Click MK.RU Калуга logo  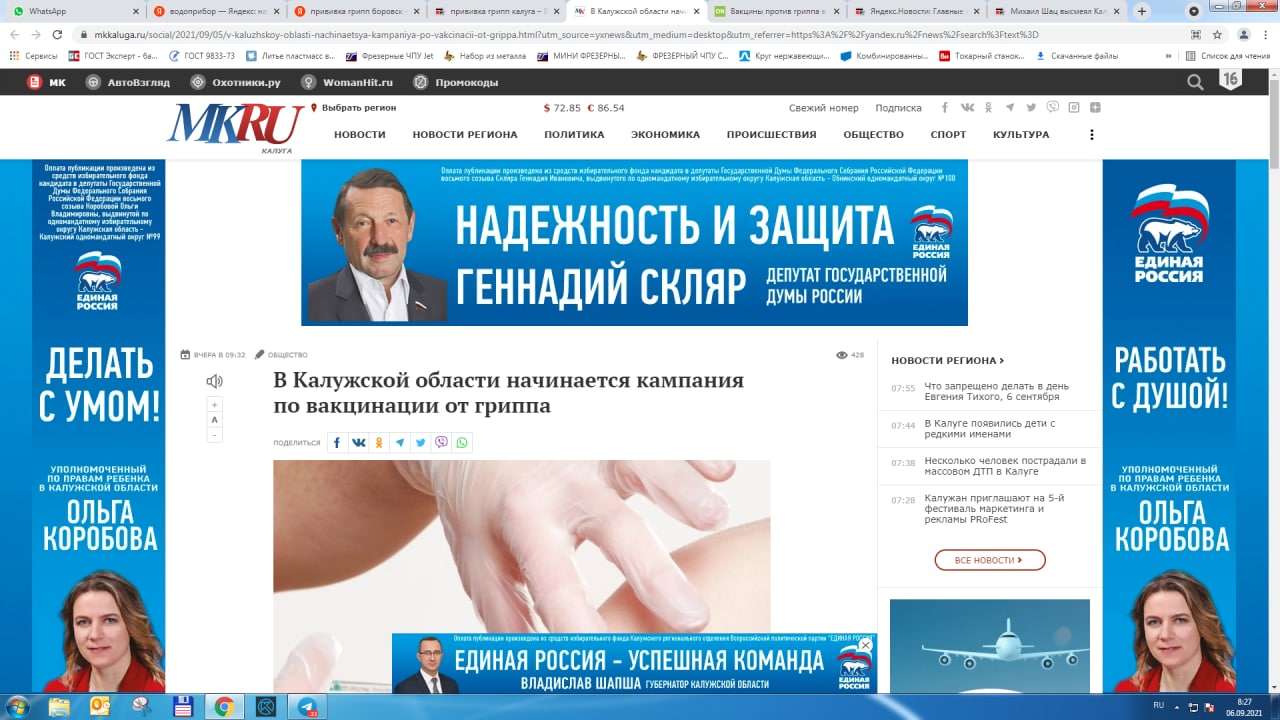pos(236,127)
